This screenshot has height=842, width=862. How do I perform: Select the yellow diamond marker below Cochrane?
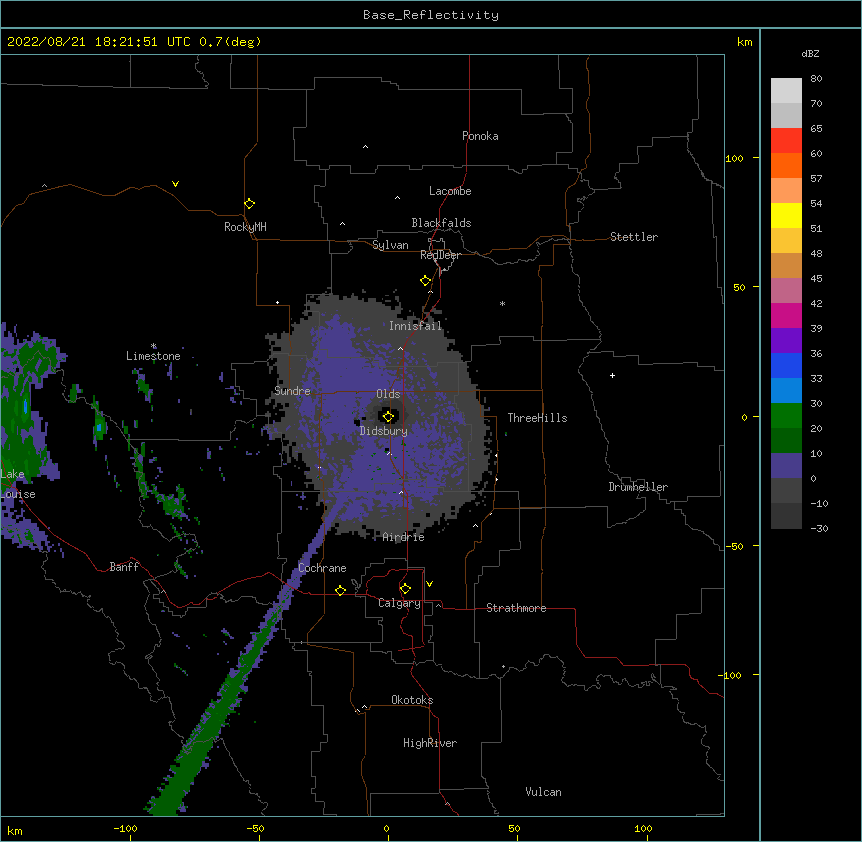[x=340, y=590]
